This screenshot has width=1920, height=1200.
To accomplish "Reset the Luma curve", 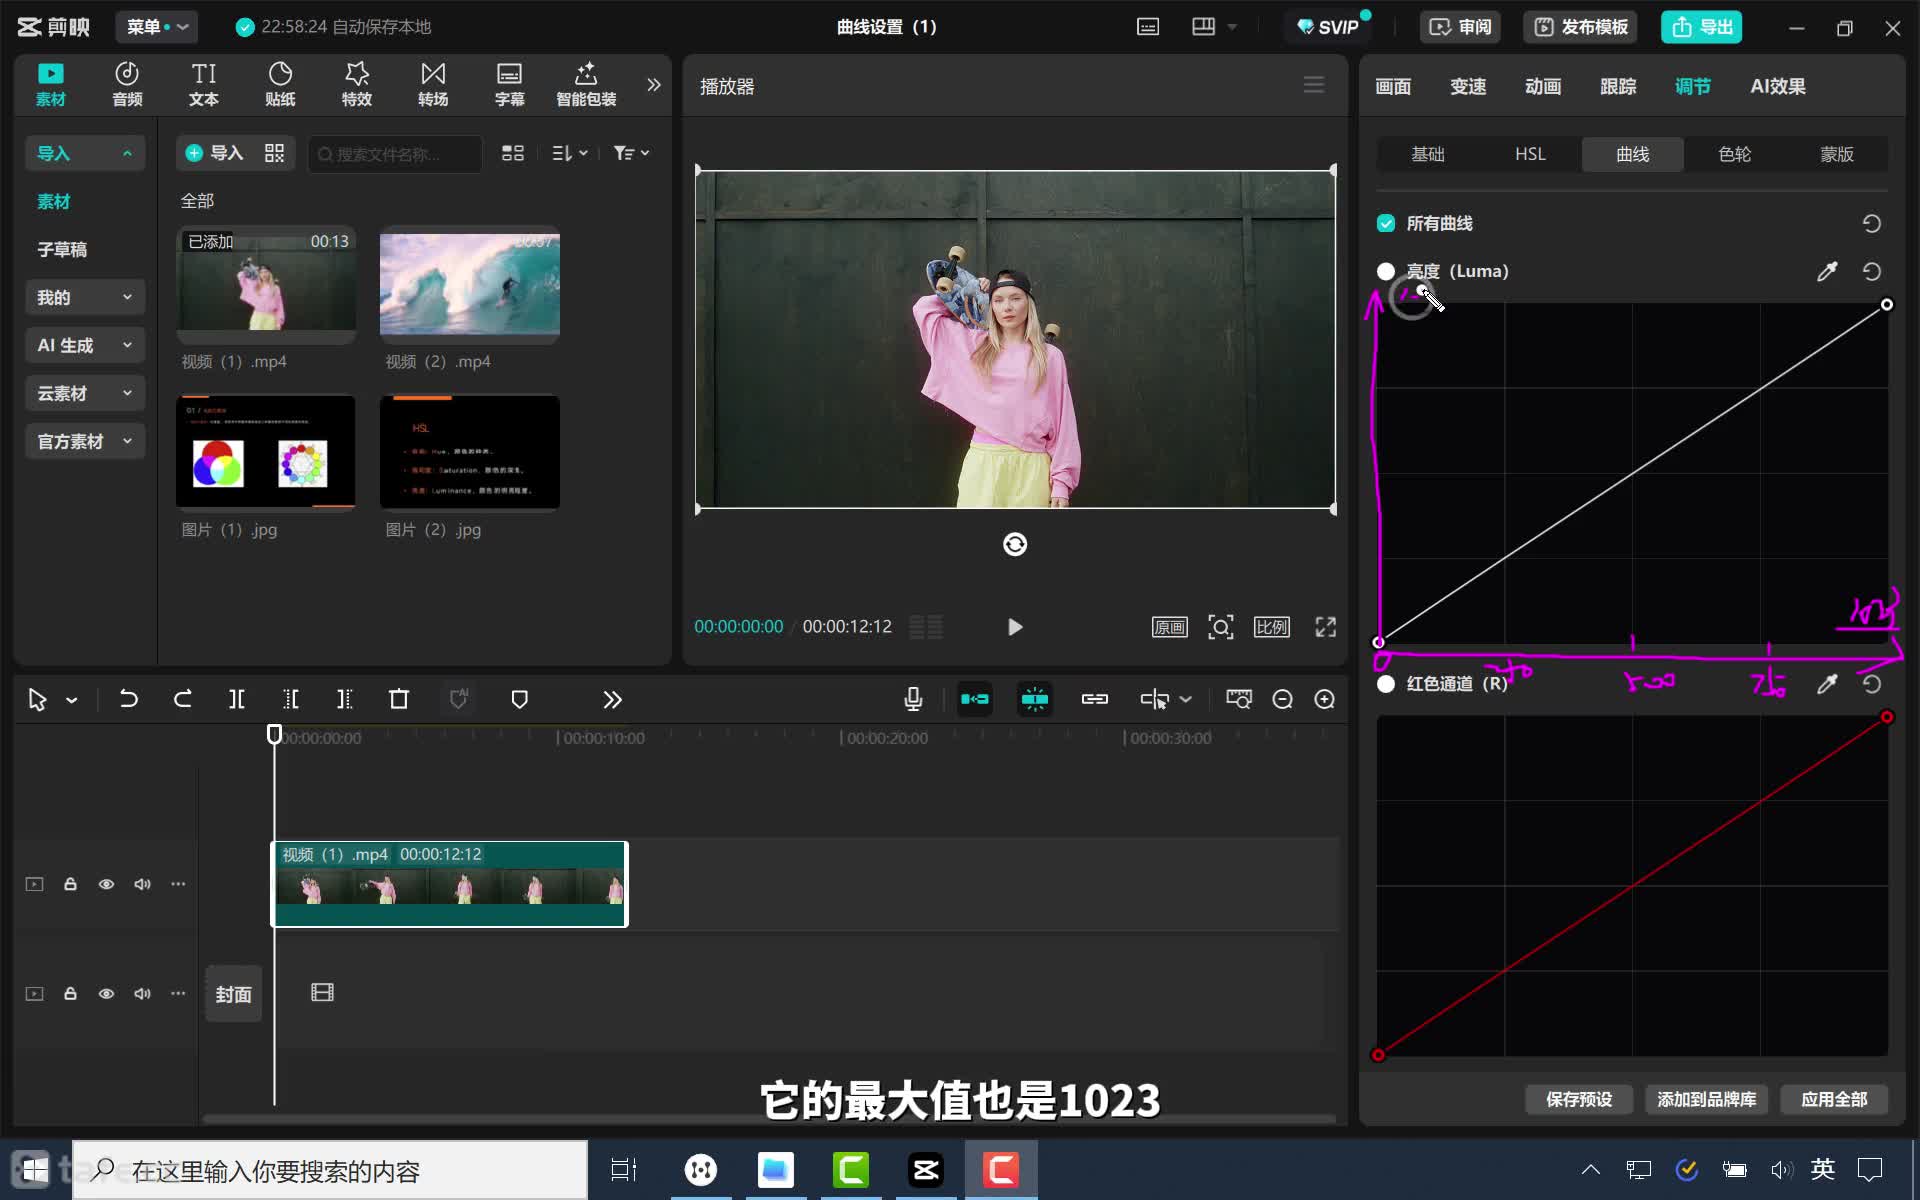I will [1872, 271].
